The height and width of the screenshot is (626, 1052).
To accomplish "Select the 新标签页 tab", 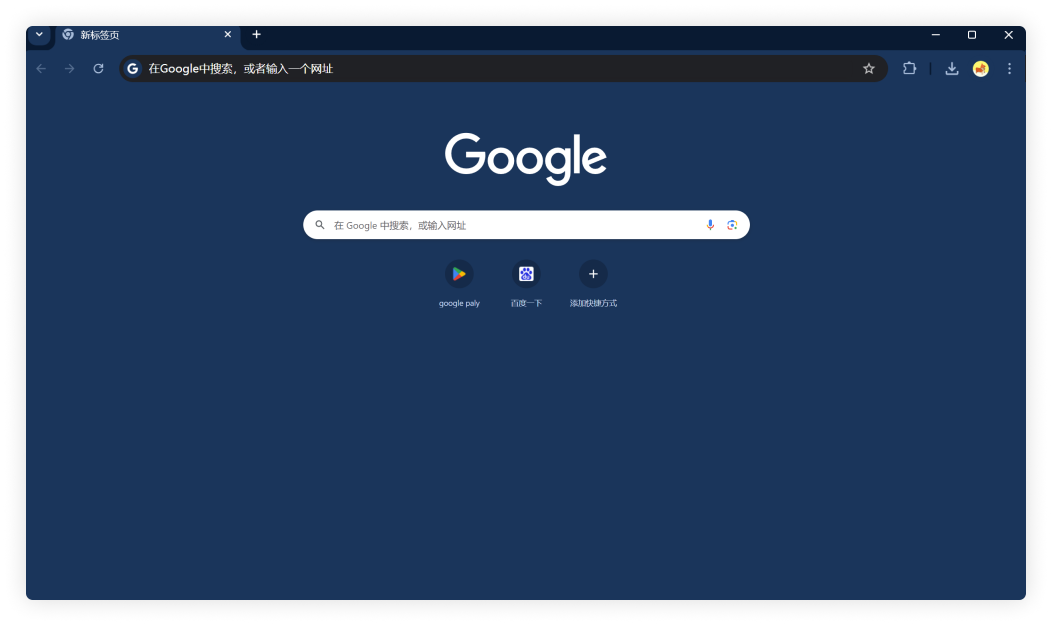I will 140,35.
